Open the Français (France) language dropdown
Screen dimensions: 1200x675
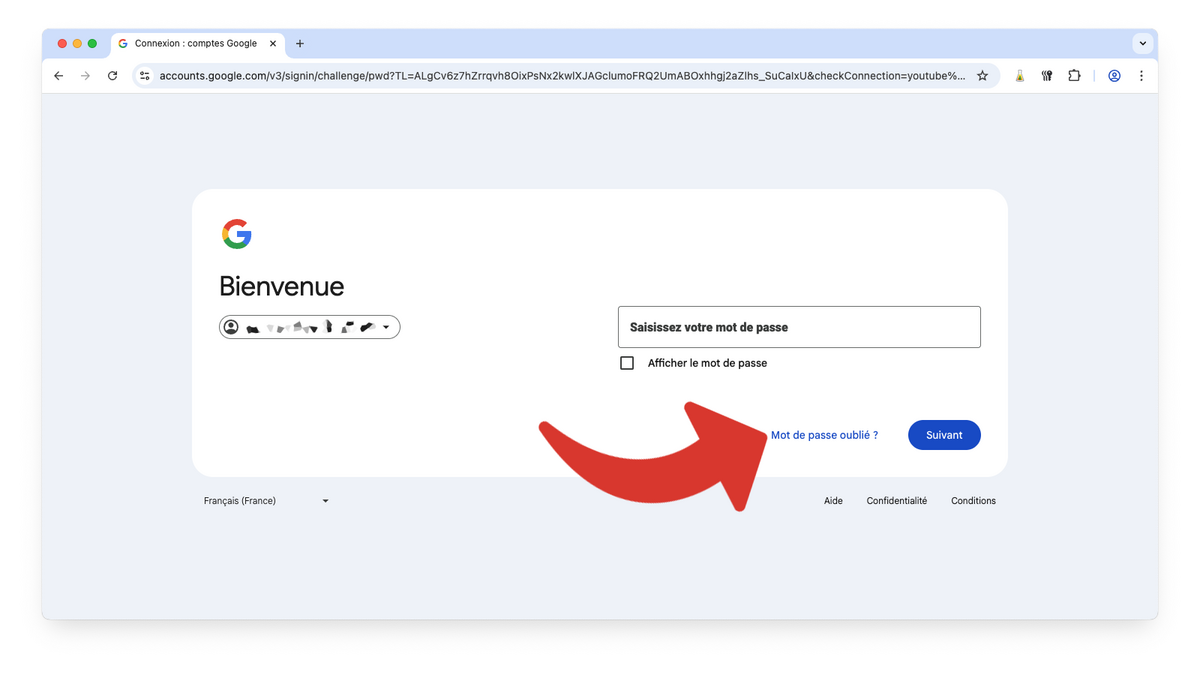point(266,501)
